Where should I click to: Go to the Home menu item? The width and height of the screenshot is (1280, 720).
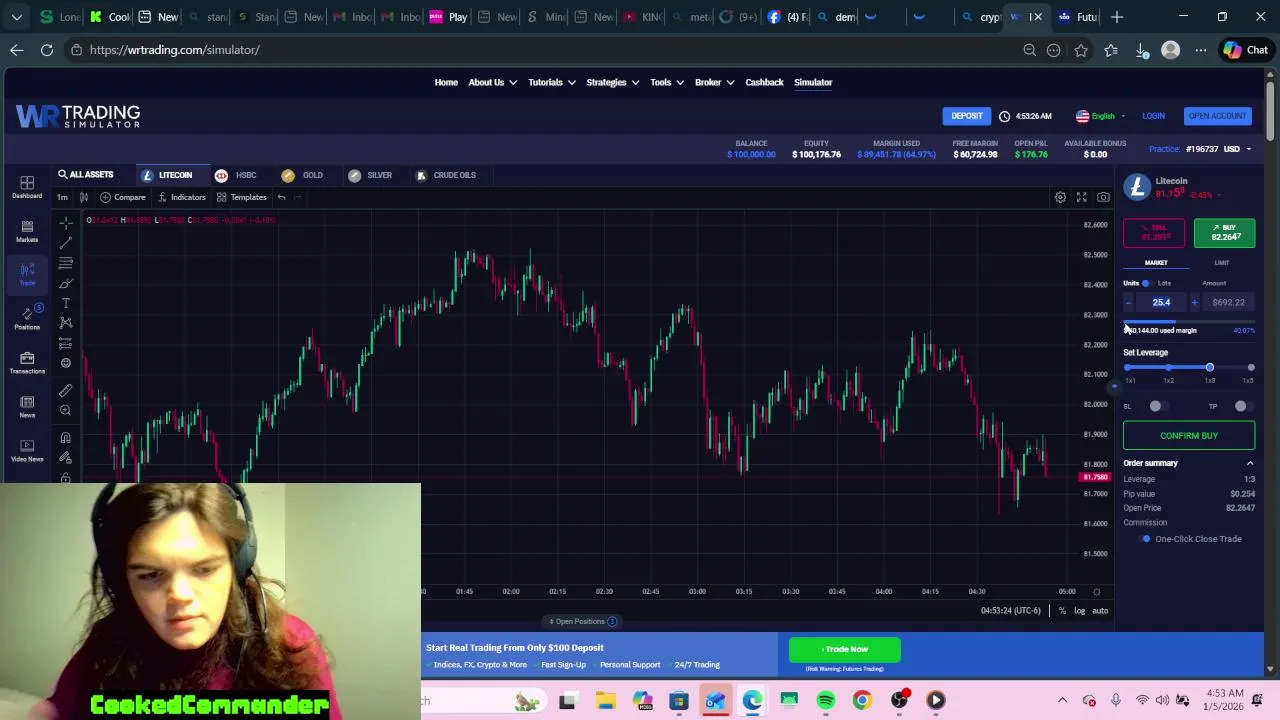[446, 82]
